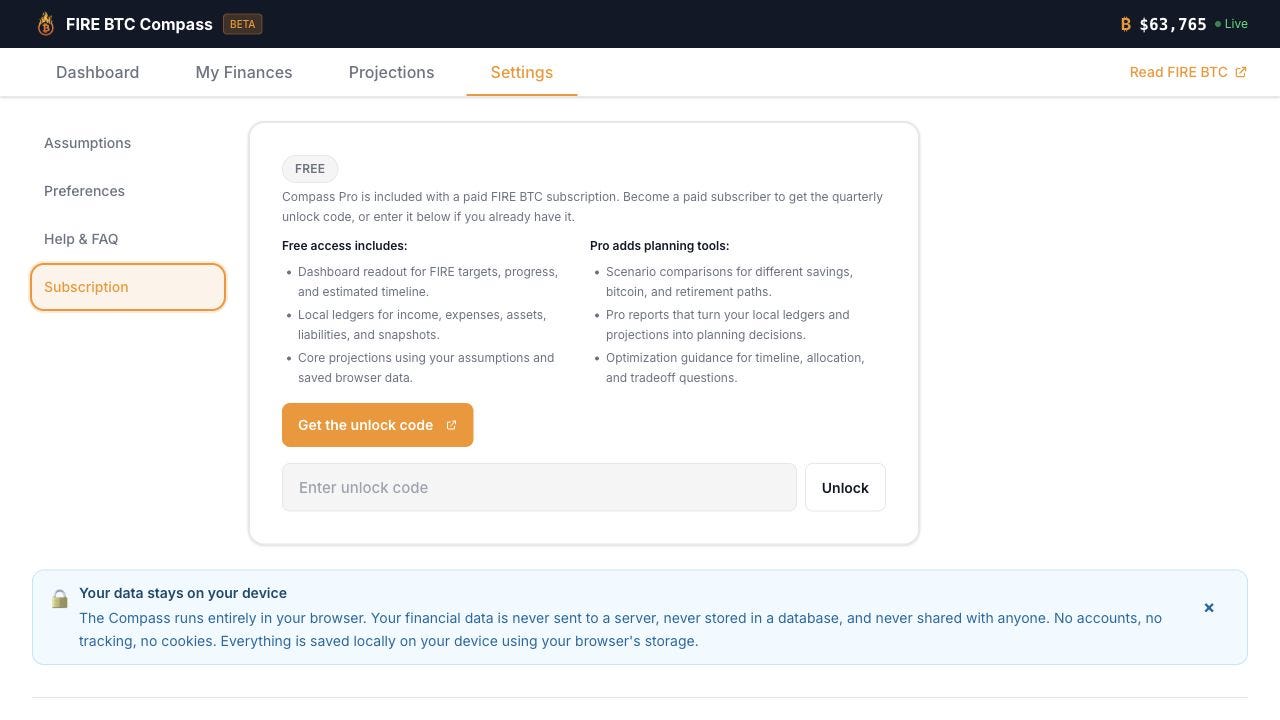Go to the Projections tab
The height and width of the screenshot is (720, 1280).
(391, 72)
